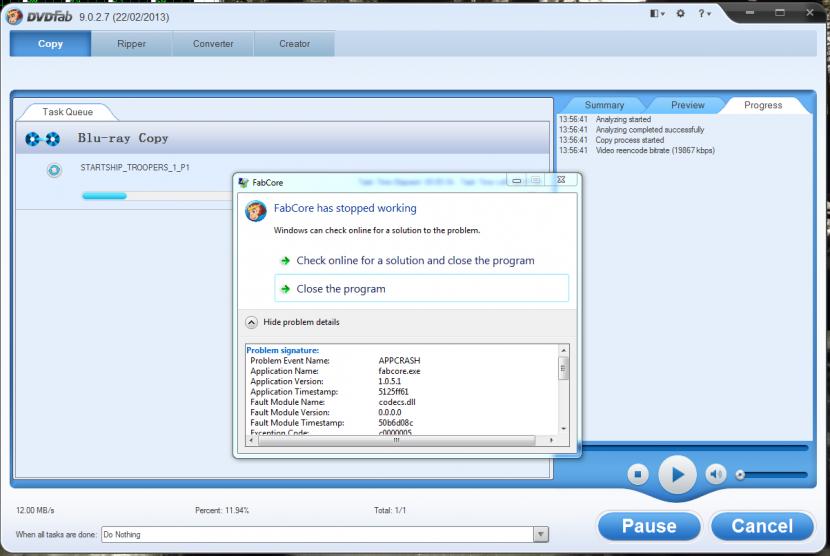Viewport: 830px width, 556px height.
Task: Close the FabCore crash dialog
Action: (x=561, y=180)
